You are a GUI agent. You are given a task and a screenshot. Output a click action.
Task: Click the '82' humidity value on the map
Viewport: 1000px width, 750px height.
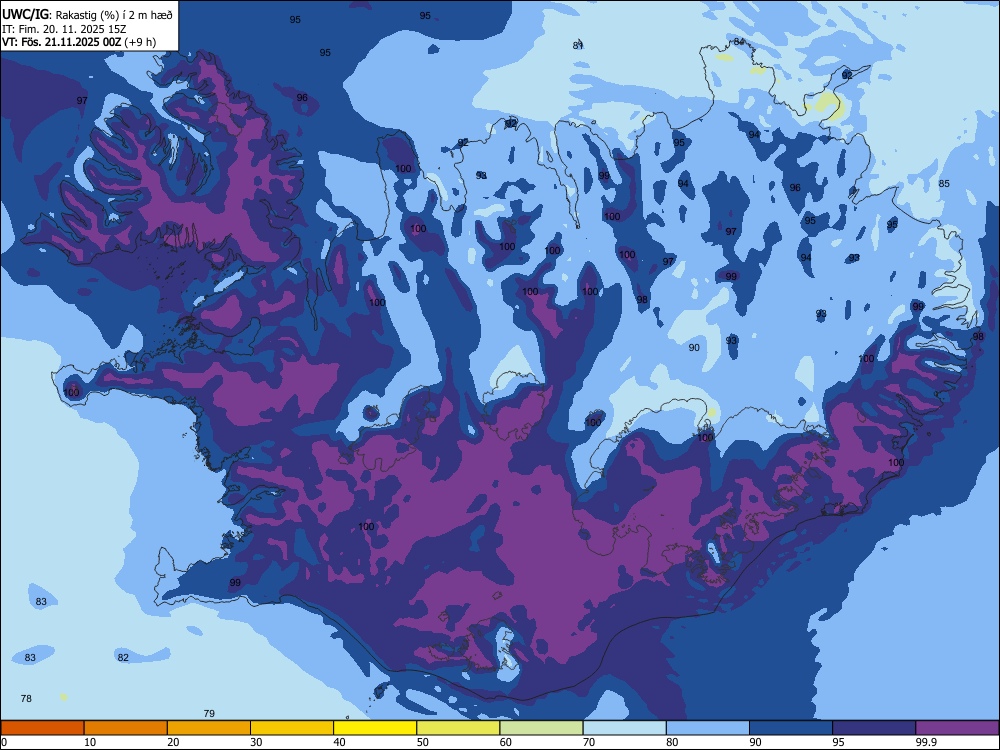[123, 658]
